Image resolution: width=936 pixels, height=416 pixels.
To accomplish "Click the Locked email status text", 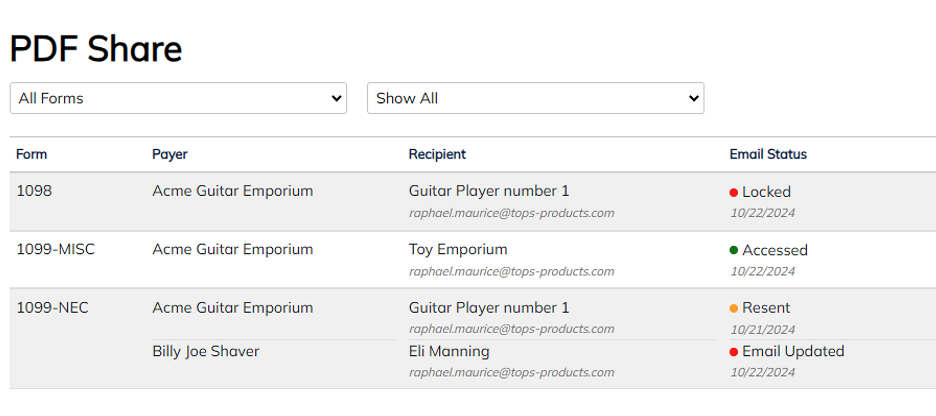I will coord(766,192).
